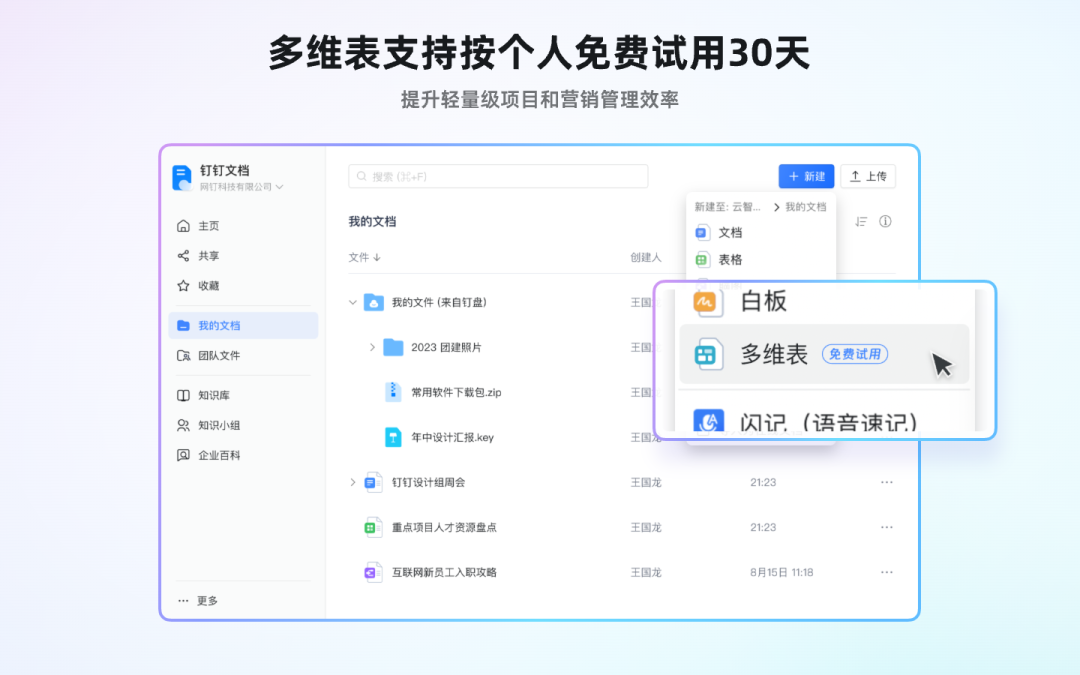The image size is (1080, 675).
Task: Open 知识库 knowledge base
Action: pos(213,396)
